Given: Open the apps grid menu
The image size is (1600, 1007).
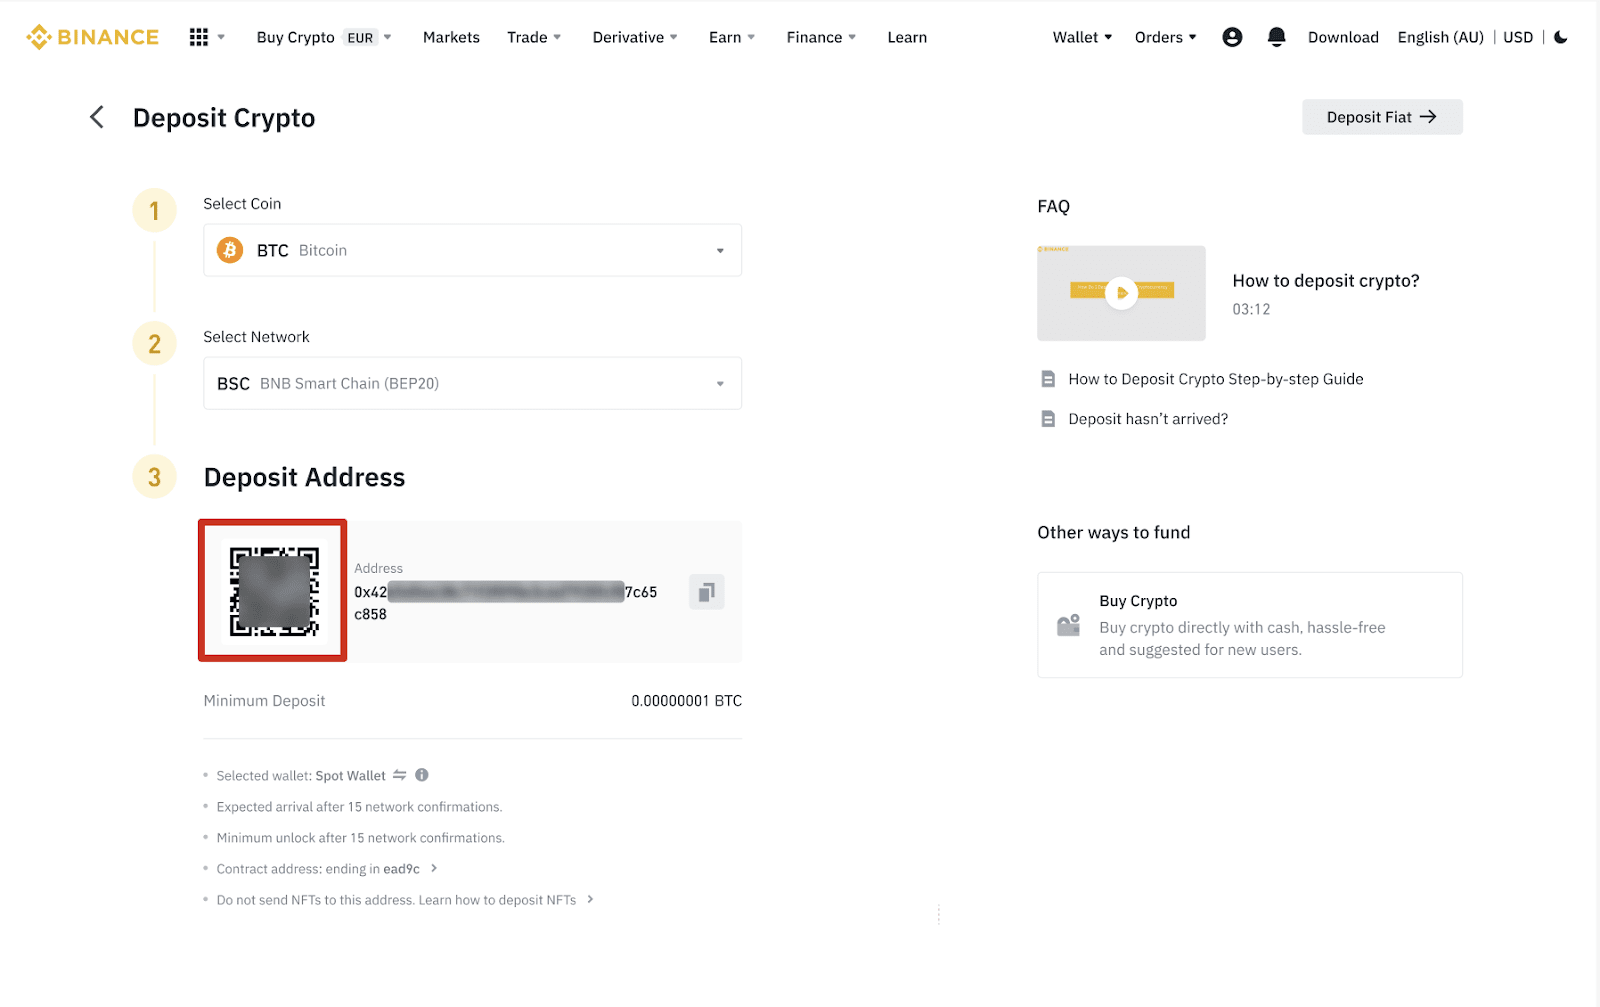Looking at the screenshot, I should [x=199, y=37].
